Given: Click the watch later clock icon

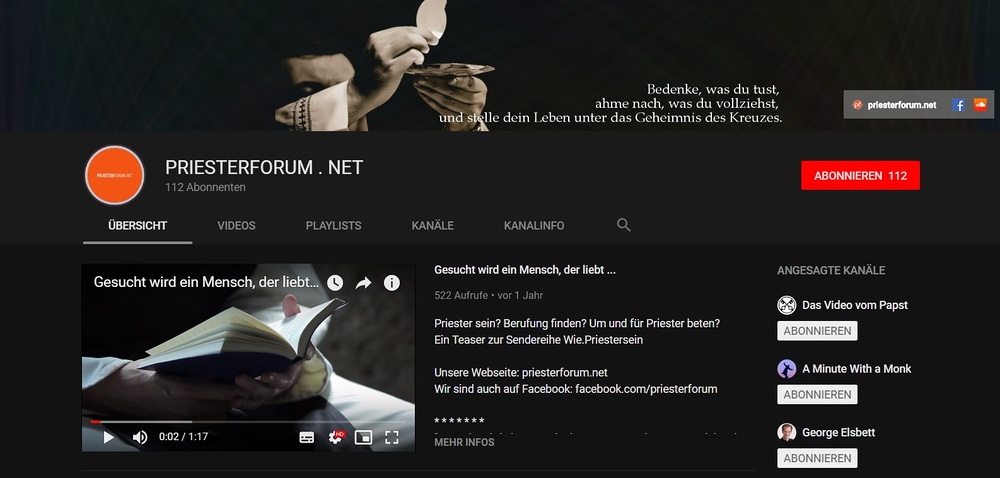Looking at the screenshot, I should tap(335, 283).
